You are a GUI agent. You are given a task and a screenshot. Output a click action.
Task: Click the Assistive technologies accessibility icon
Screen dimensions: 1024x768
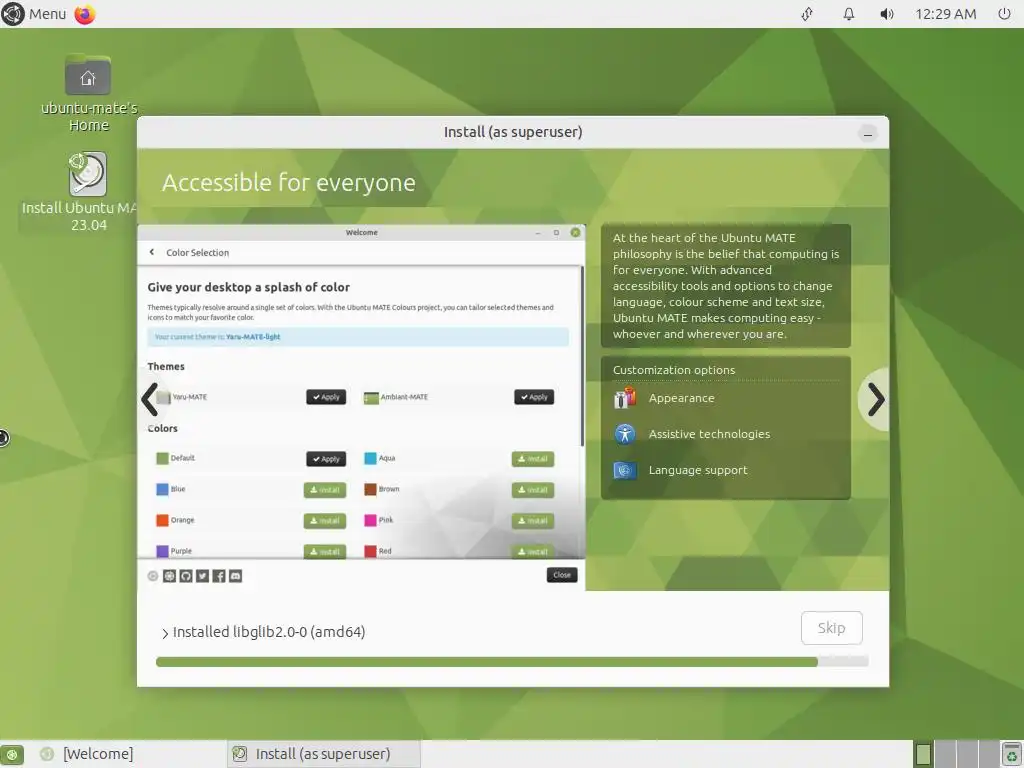coord(625,434)
